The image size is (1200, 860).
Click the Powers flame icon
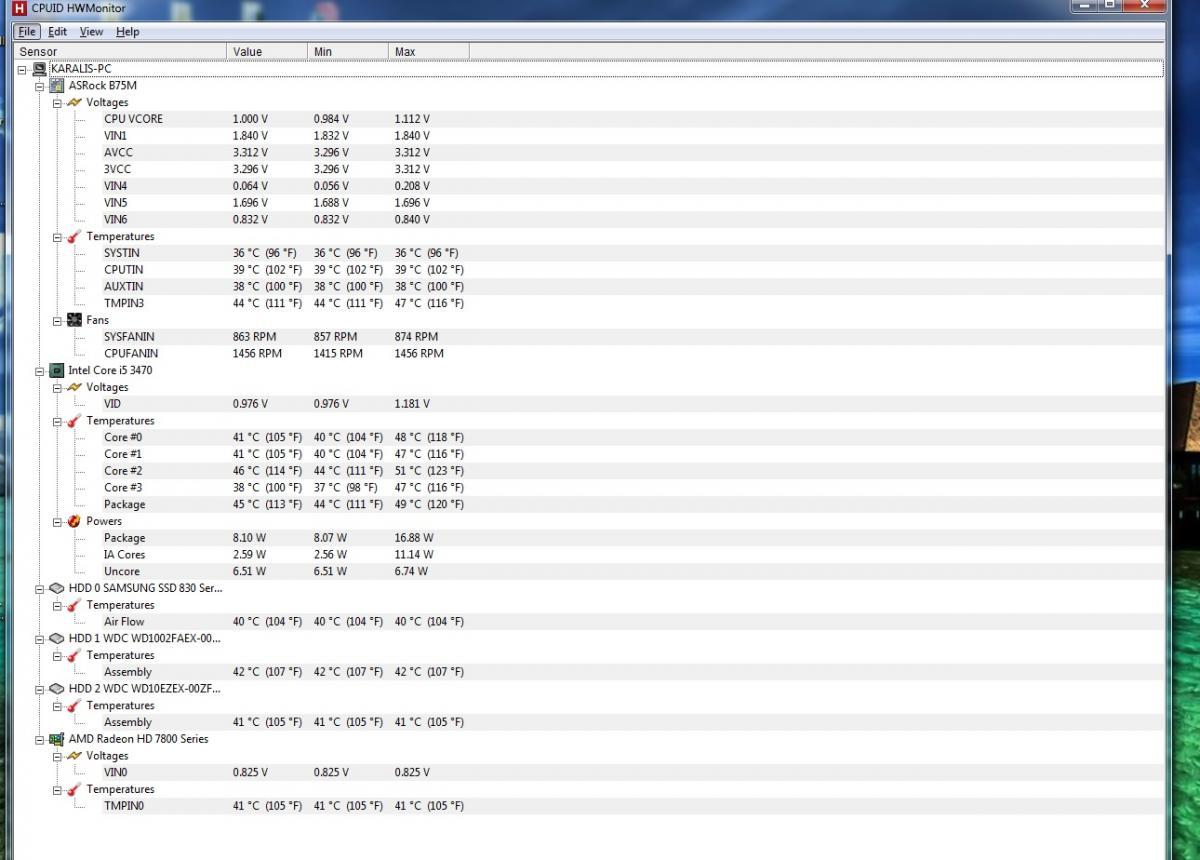click(74, 521)
